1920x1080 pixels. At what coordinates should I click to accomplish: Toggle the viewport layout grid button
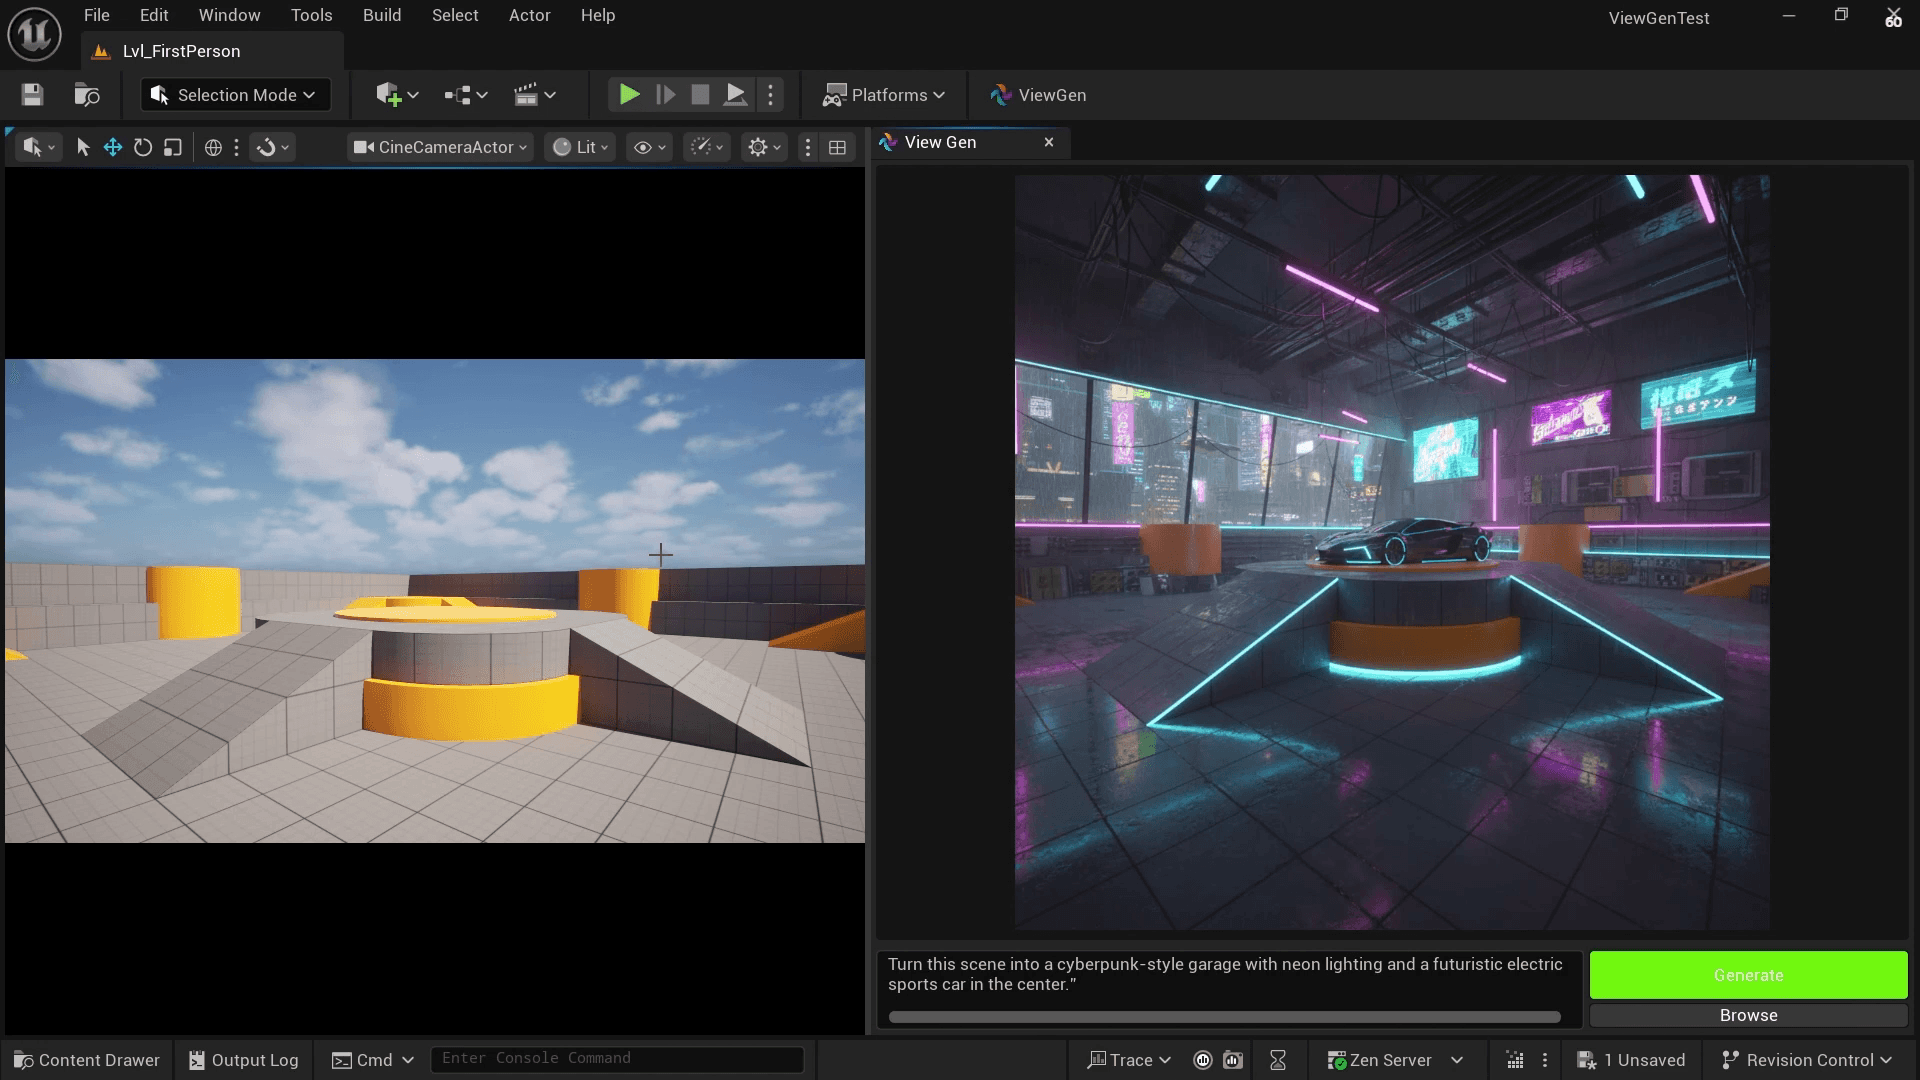837,147
